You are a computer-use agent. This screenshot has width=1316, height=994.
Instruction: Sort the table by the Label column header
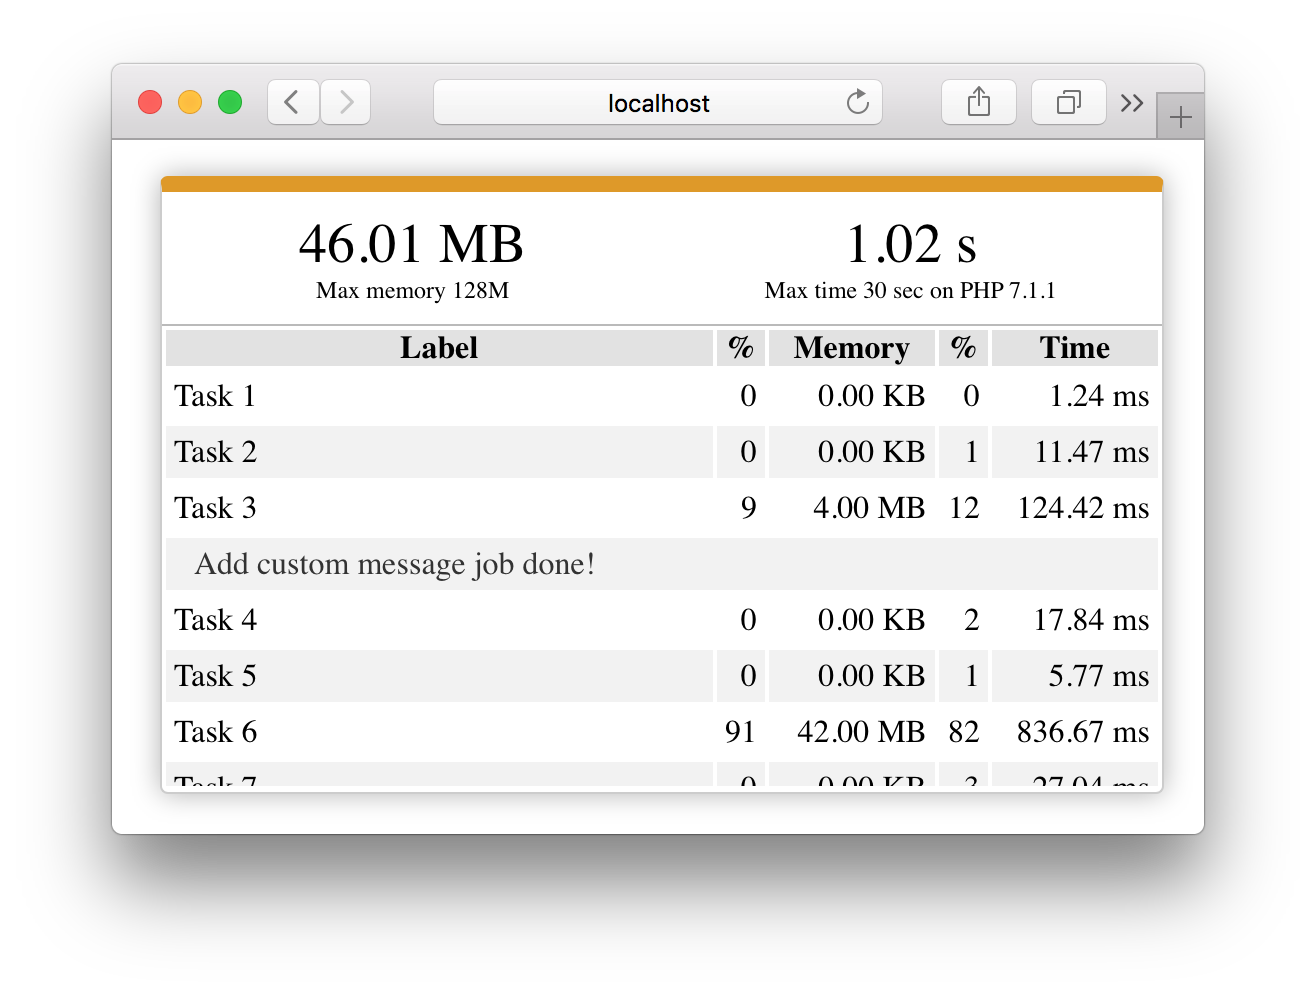439,347
